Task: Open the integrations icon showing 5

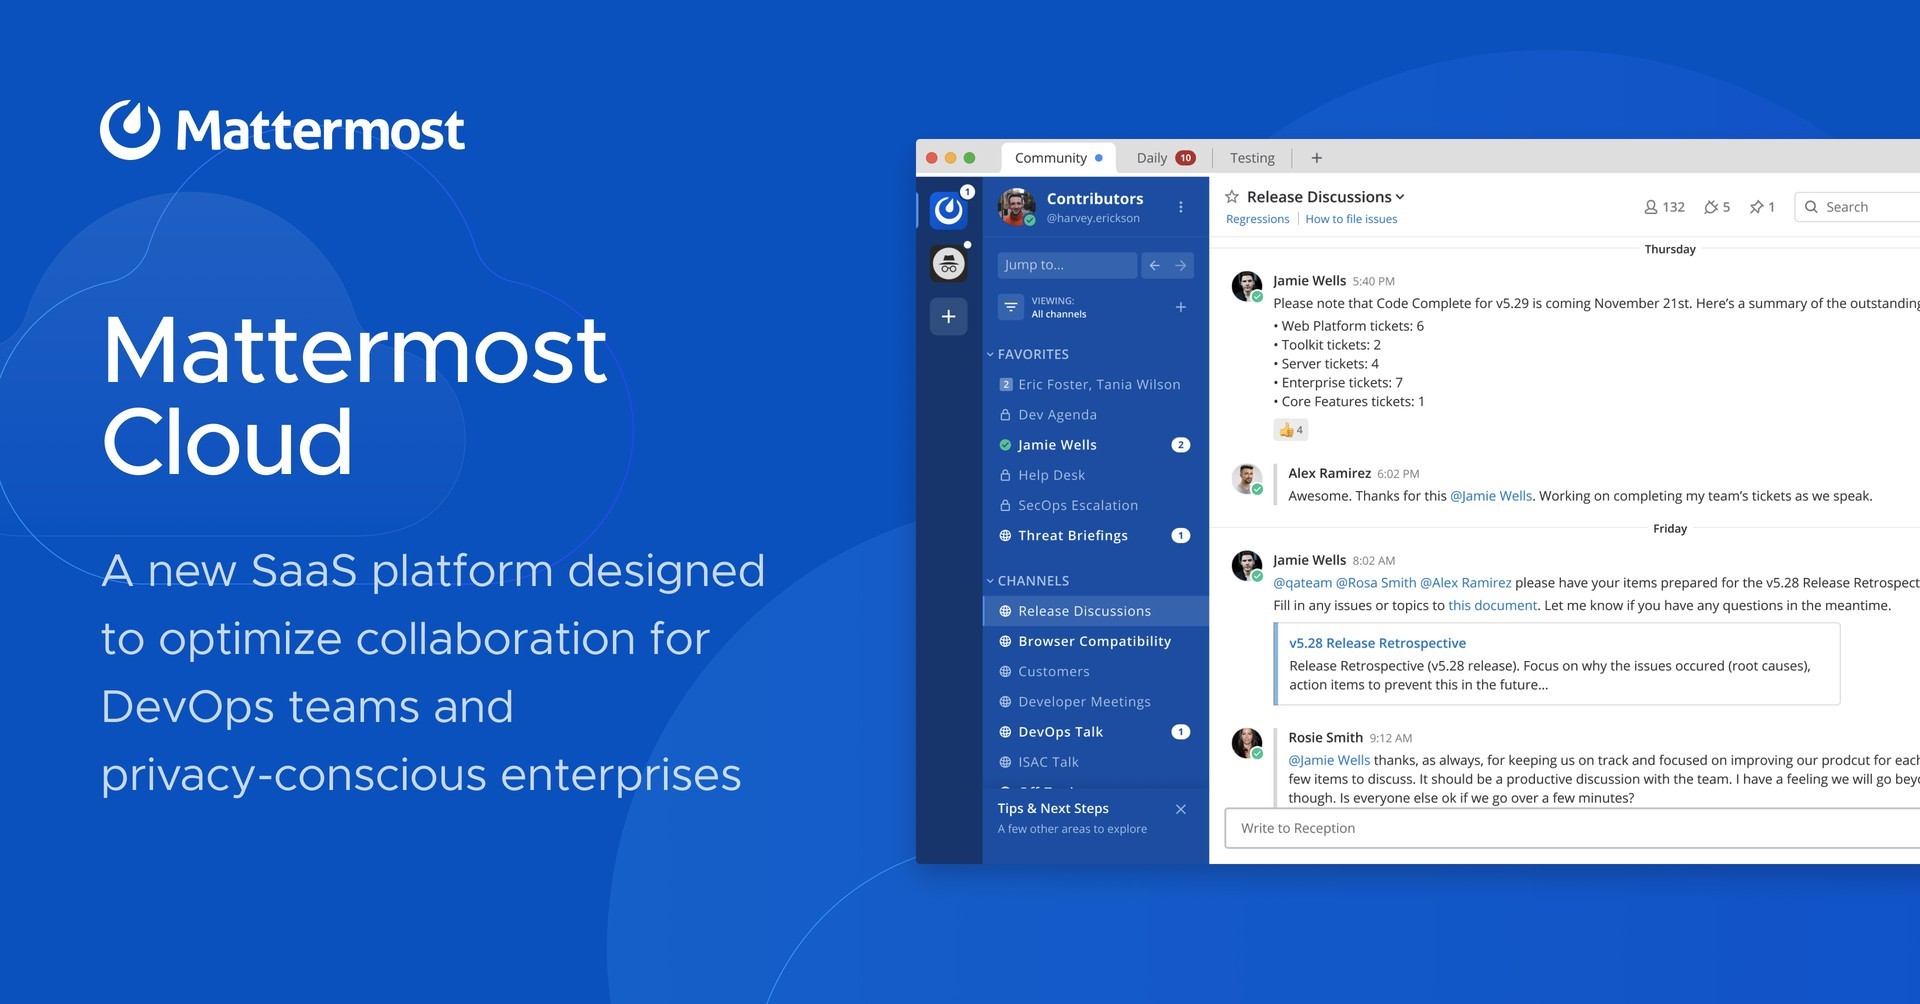Action: [x=1717, y=207]
